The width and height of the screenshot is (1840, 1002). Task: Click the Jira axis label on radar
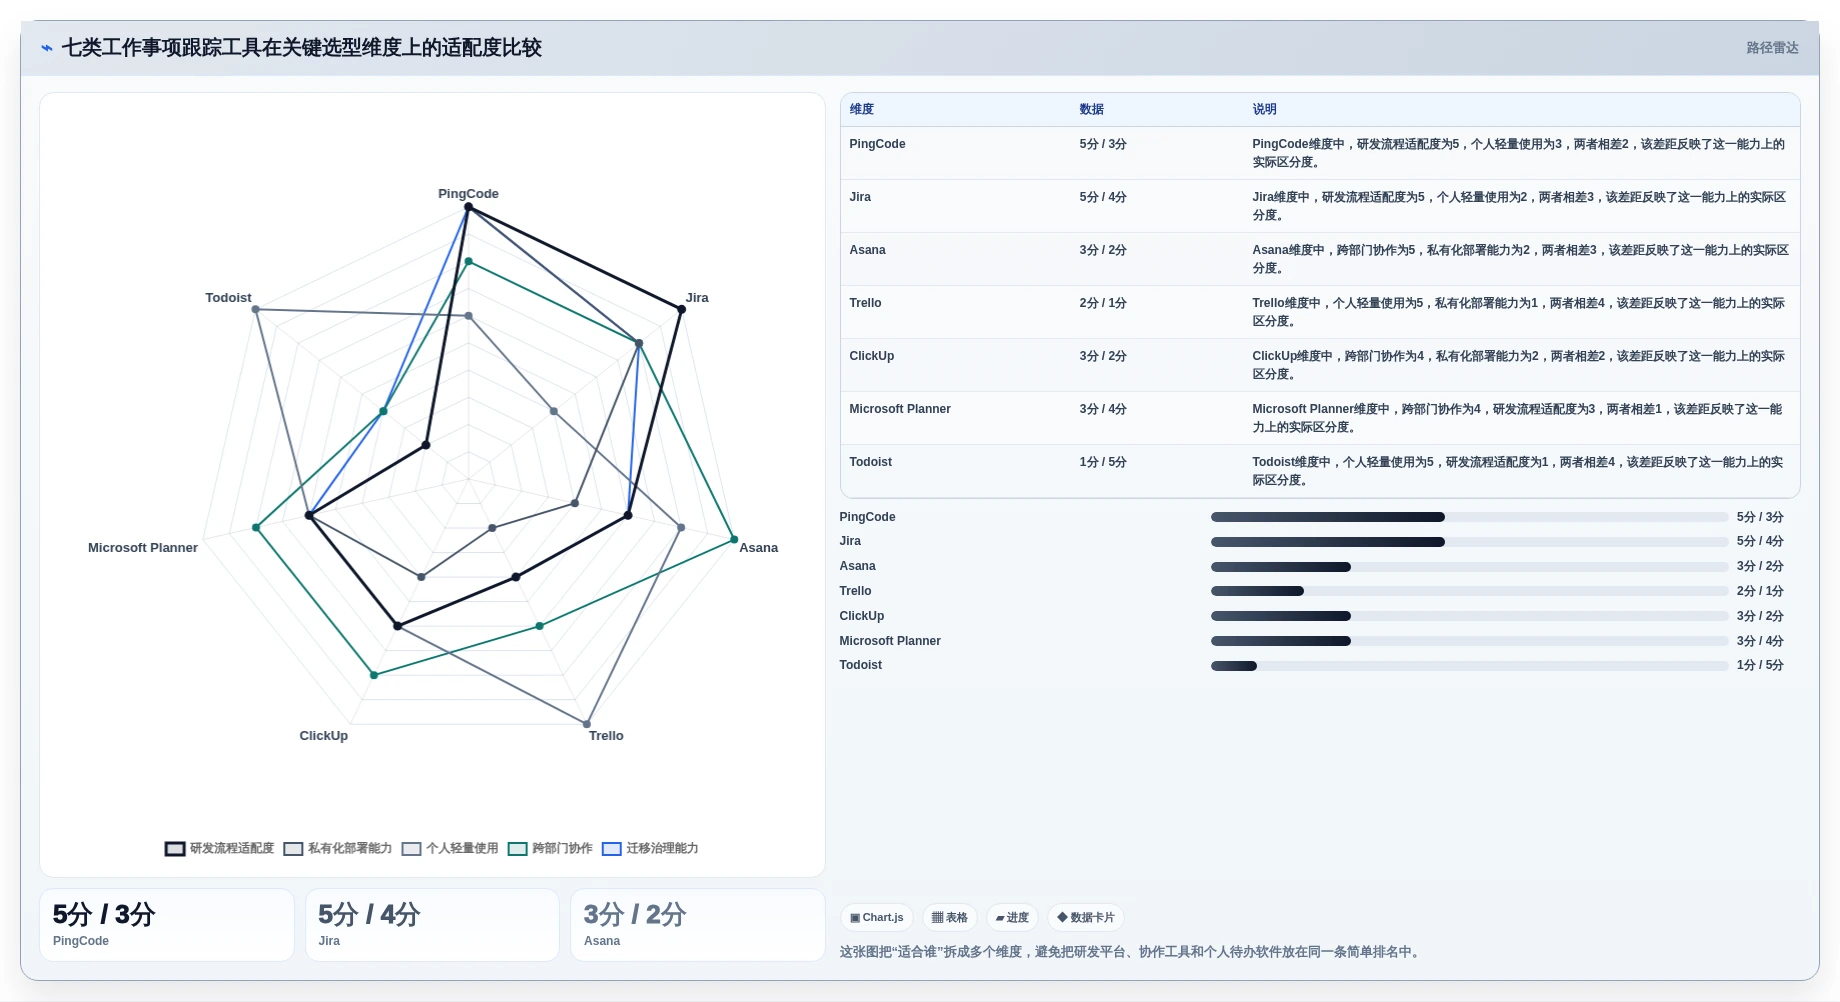coord(697,298)
